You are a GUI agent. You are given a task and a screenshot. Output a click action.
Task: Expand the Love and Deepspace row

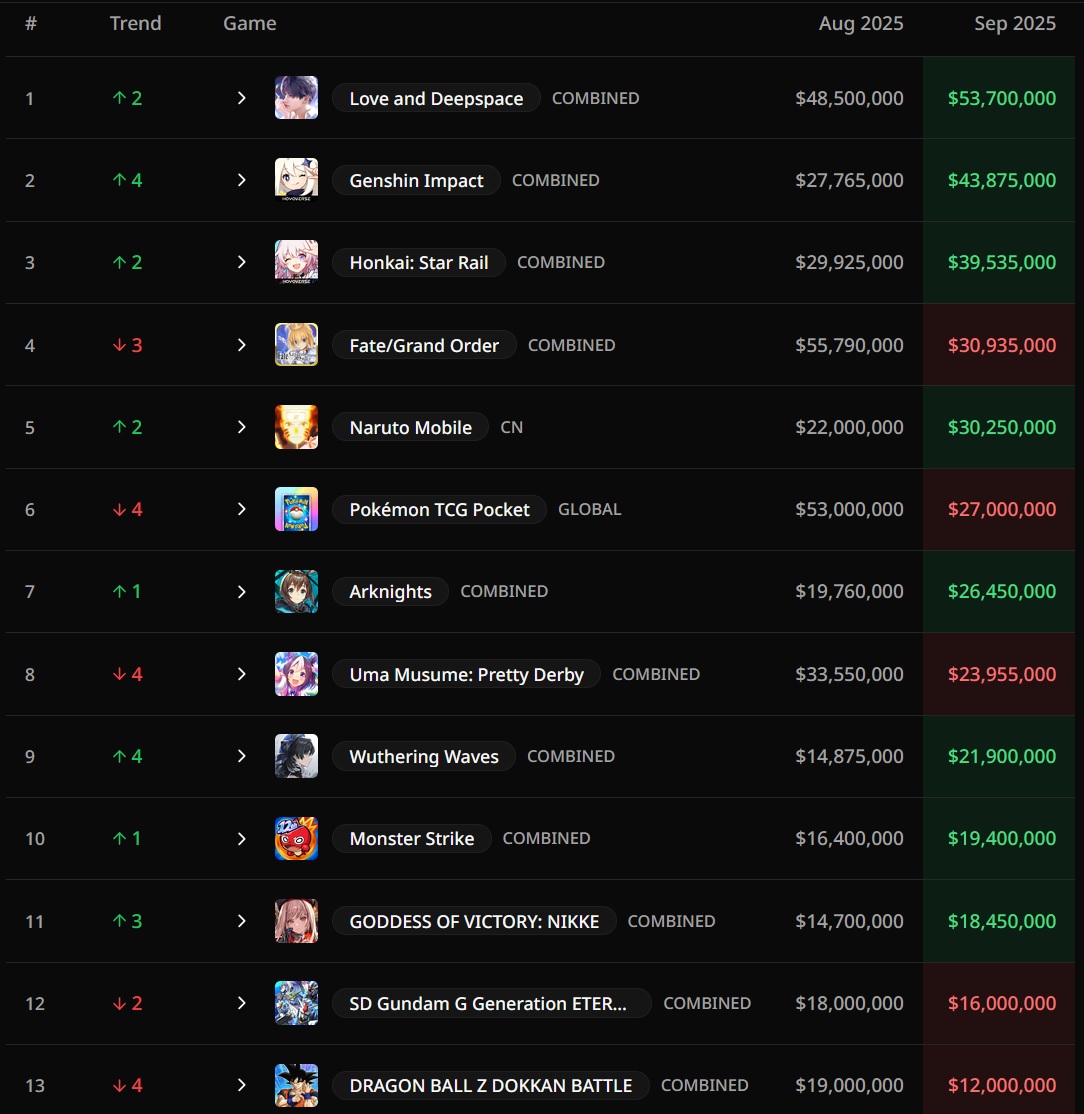click(x=242, y=98)
